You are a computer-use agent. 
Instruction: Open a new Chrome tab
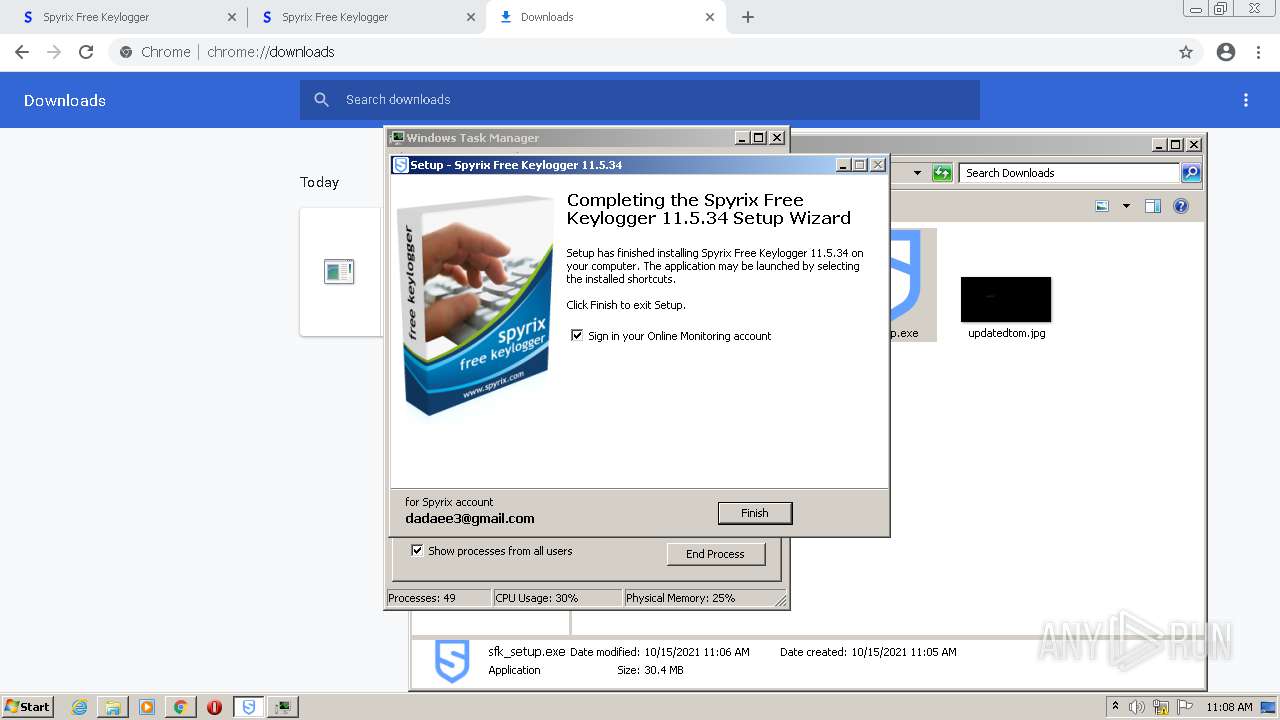click(748, 17)
